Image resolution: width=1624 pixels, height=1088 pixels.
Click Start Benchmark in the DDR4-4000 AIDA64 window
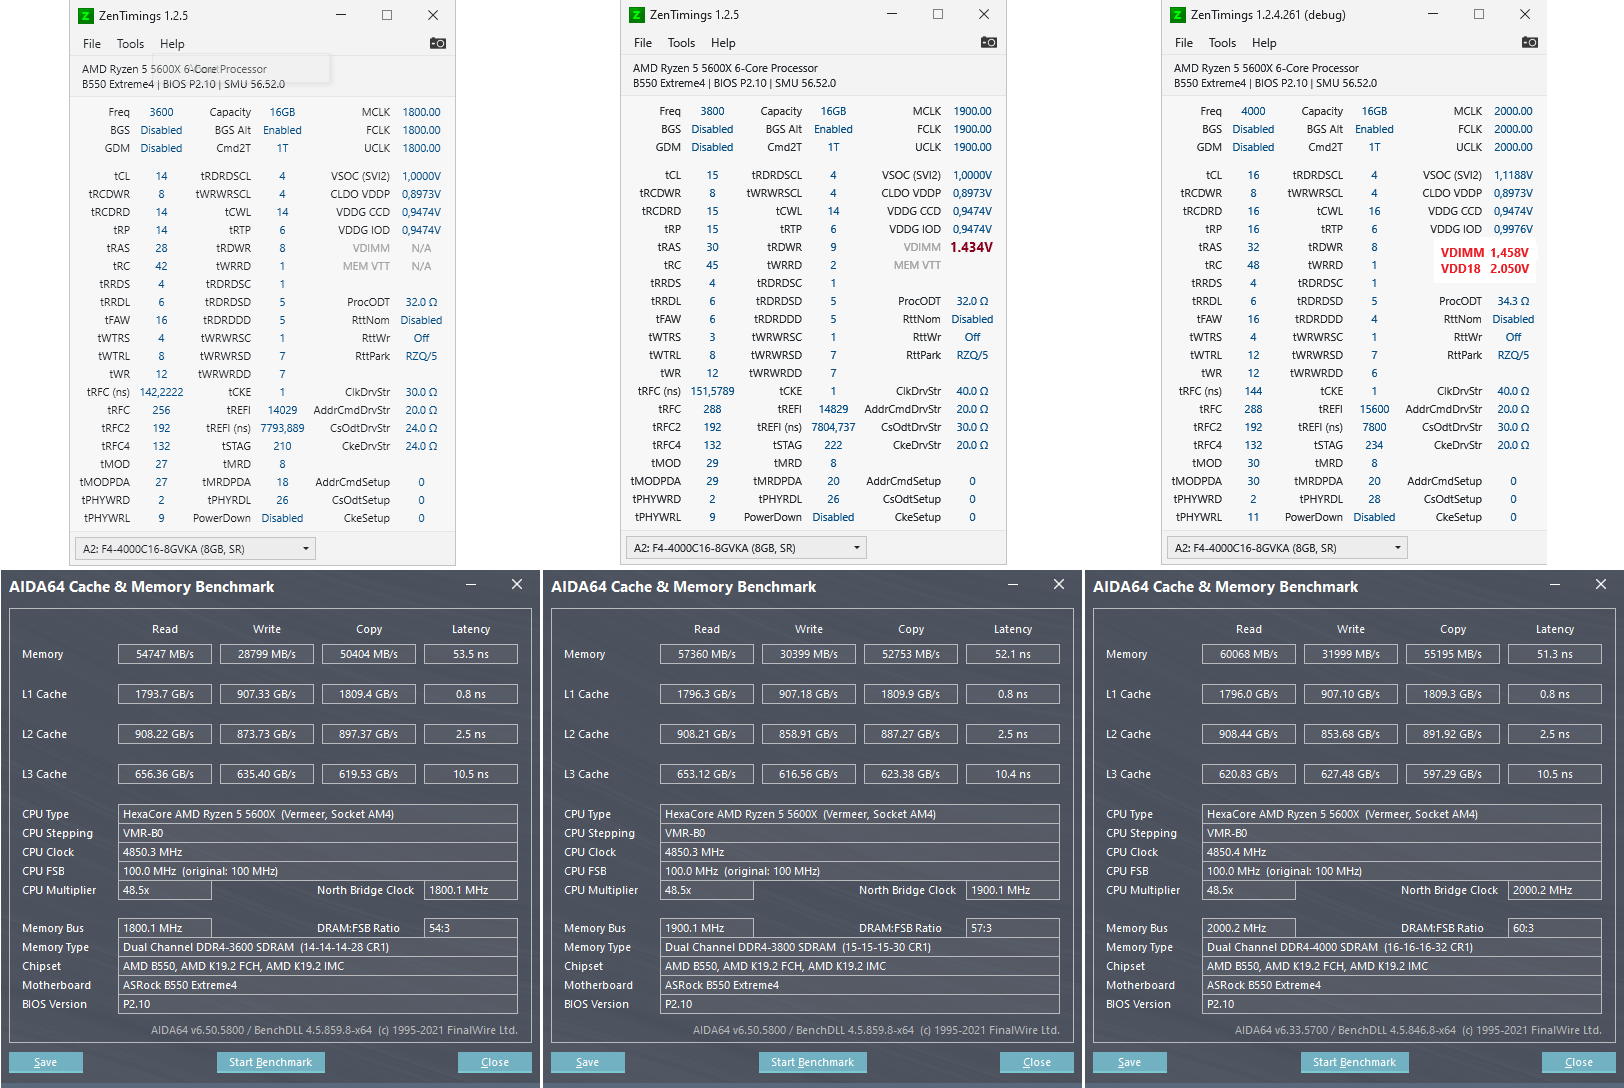pos(1355,1062)
